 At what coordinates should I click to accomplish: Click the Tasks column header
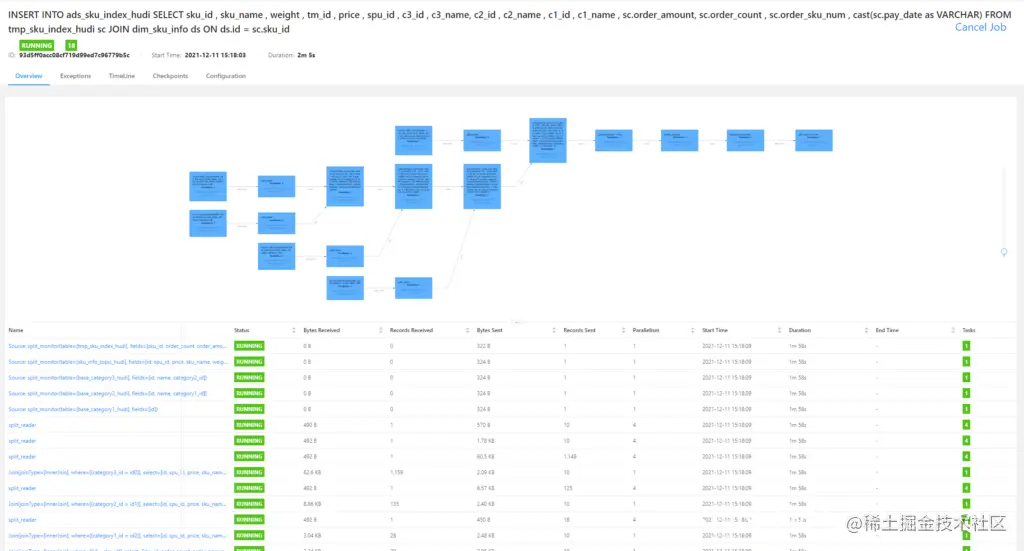coord(968,330)
